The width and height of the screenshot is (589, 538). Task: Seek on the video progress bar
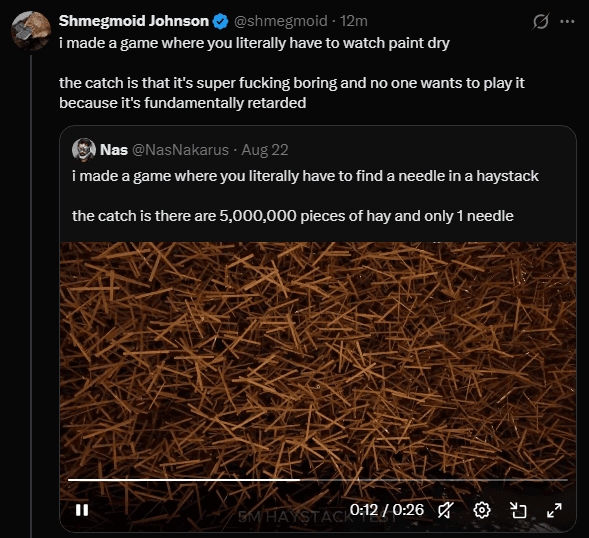coord(318,480)
